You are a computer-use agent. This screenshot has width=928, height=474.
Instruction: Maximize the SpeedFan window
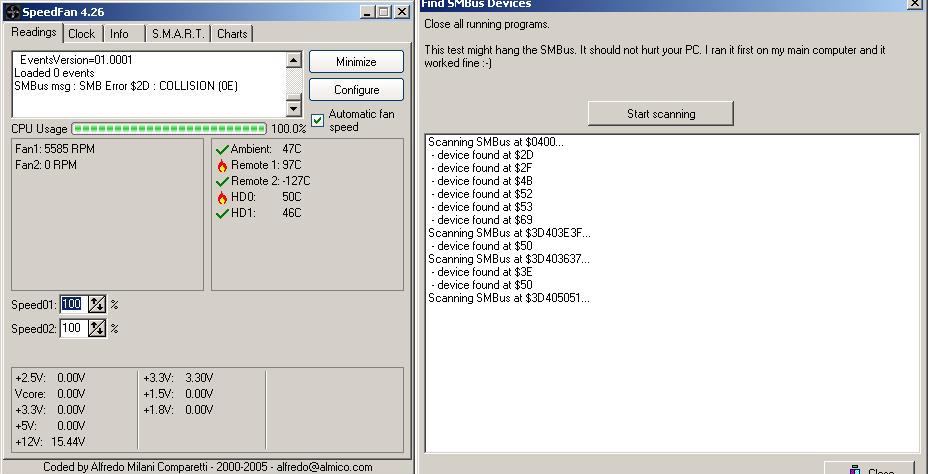click(384, 12)
